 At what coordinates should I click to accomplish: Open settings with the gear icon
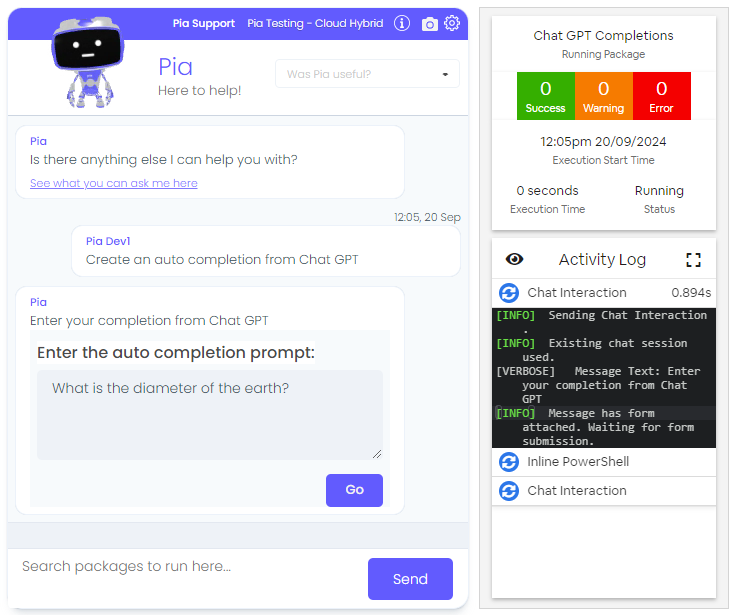pyautogui.click(x=452, y=23)
